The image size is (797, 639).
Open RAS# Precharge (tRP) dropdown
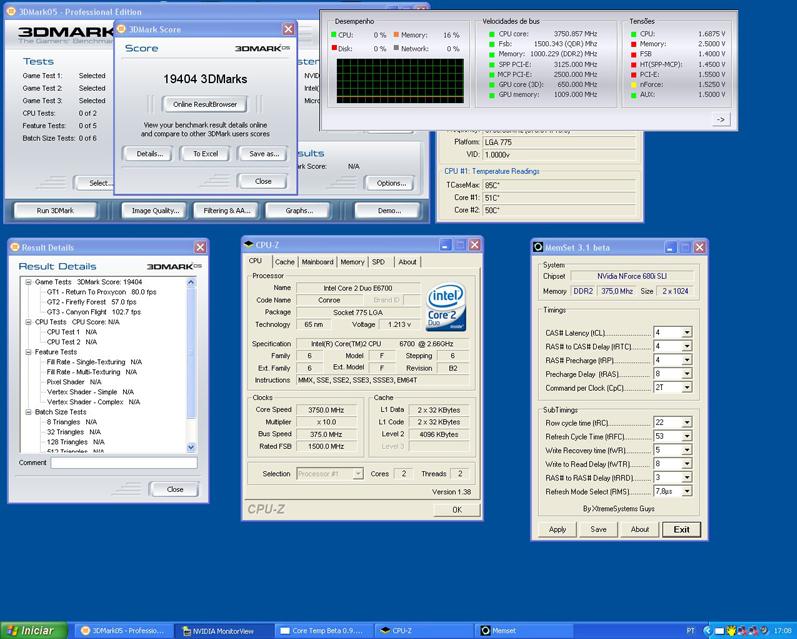pos(687,360)
